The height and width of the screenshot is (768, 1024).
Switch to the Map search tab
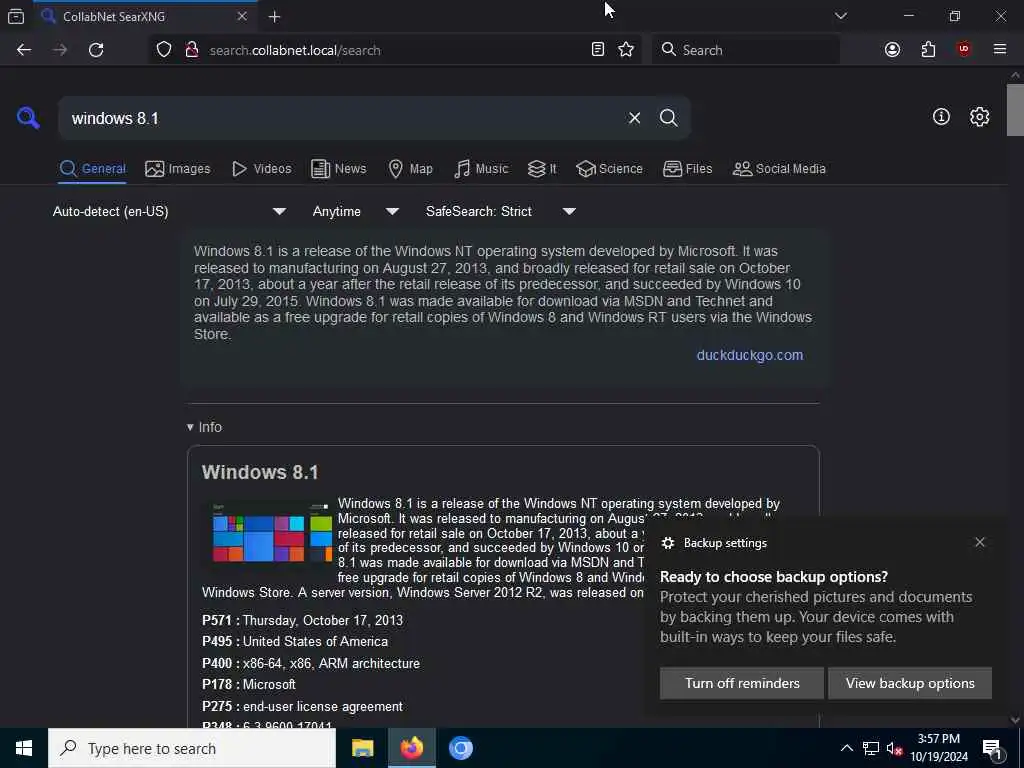[x=410, y=168]
